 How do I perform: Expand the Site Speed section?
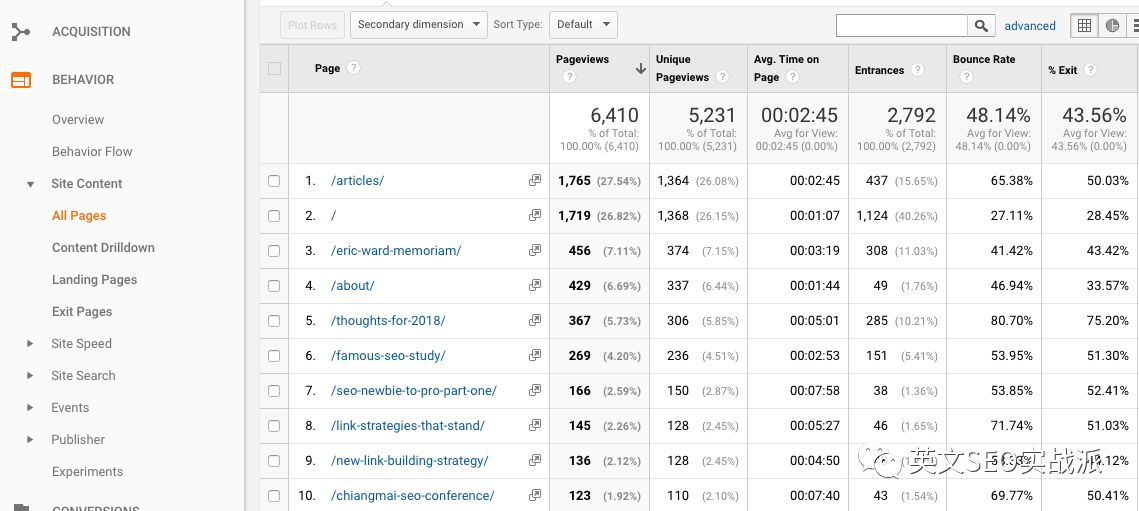tap(30, 344)
